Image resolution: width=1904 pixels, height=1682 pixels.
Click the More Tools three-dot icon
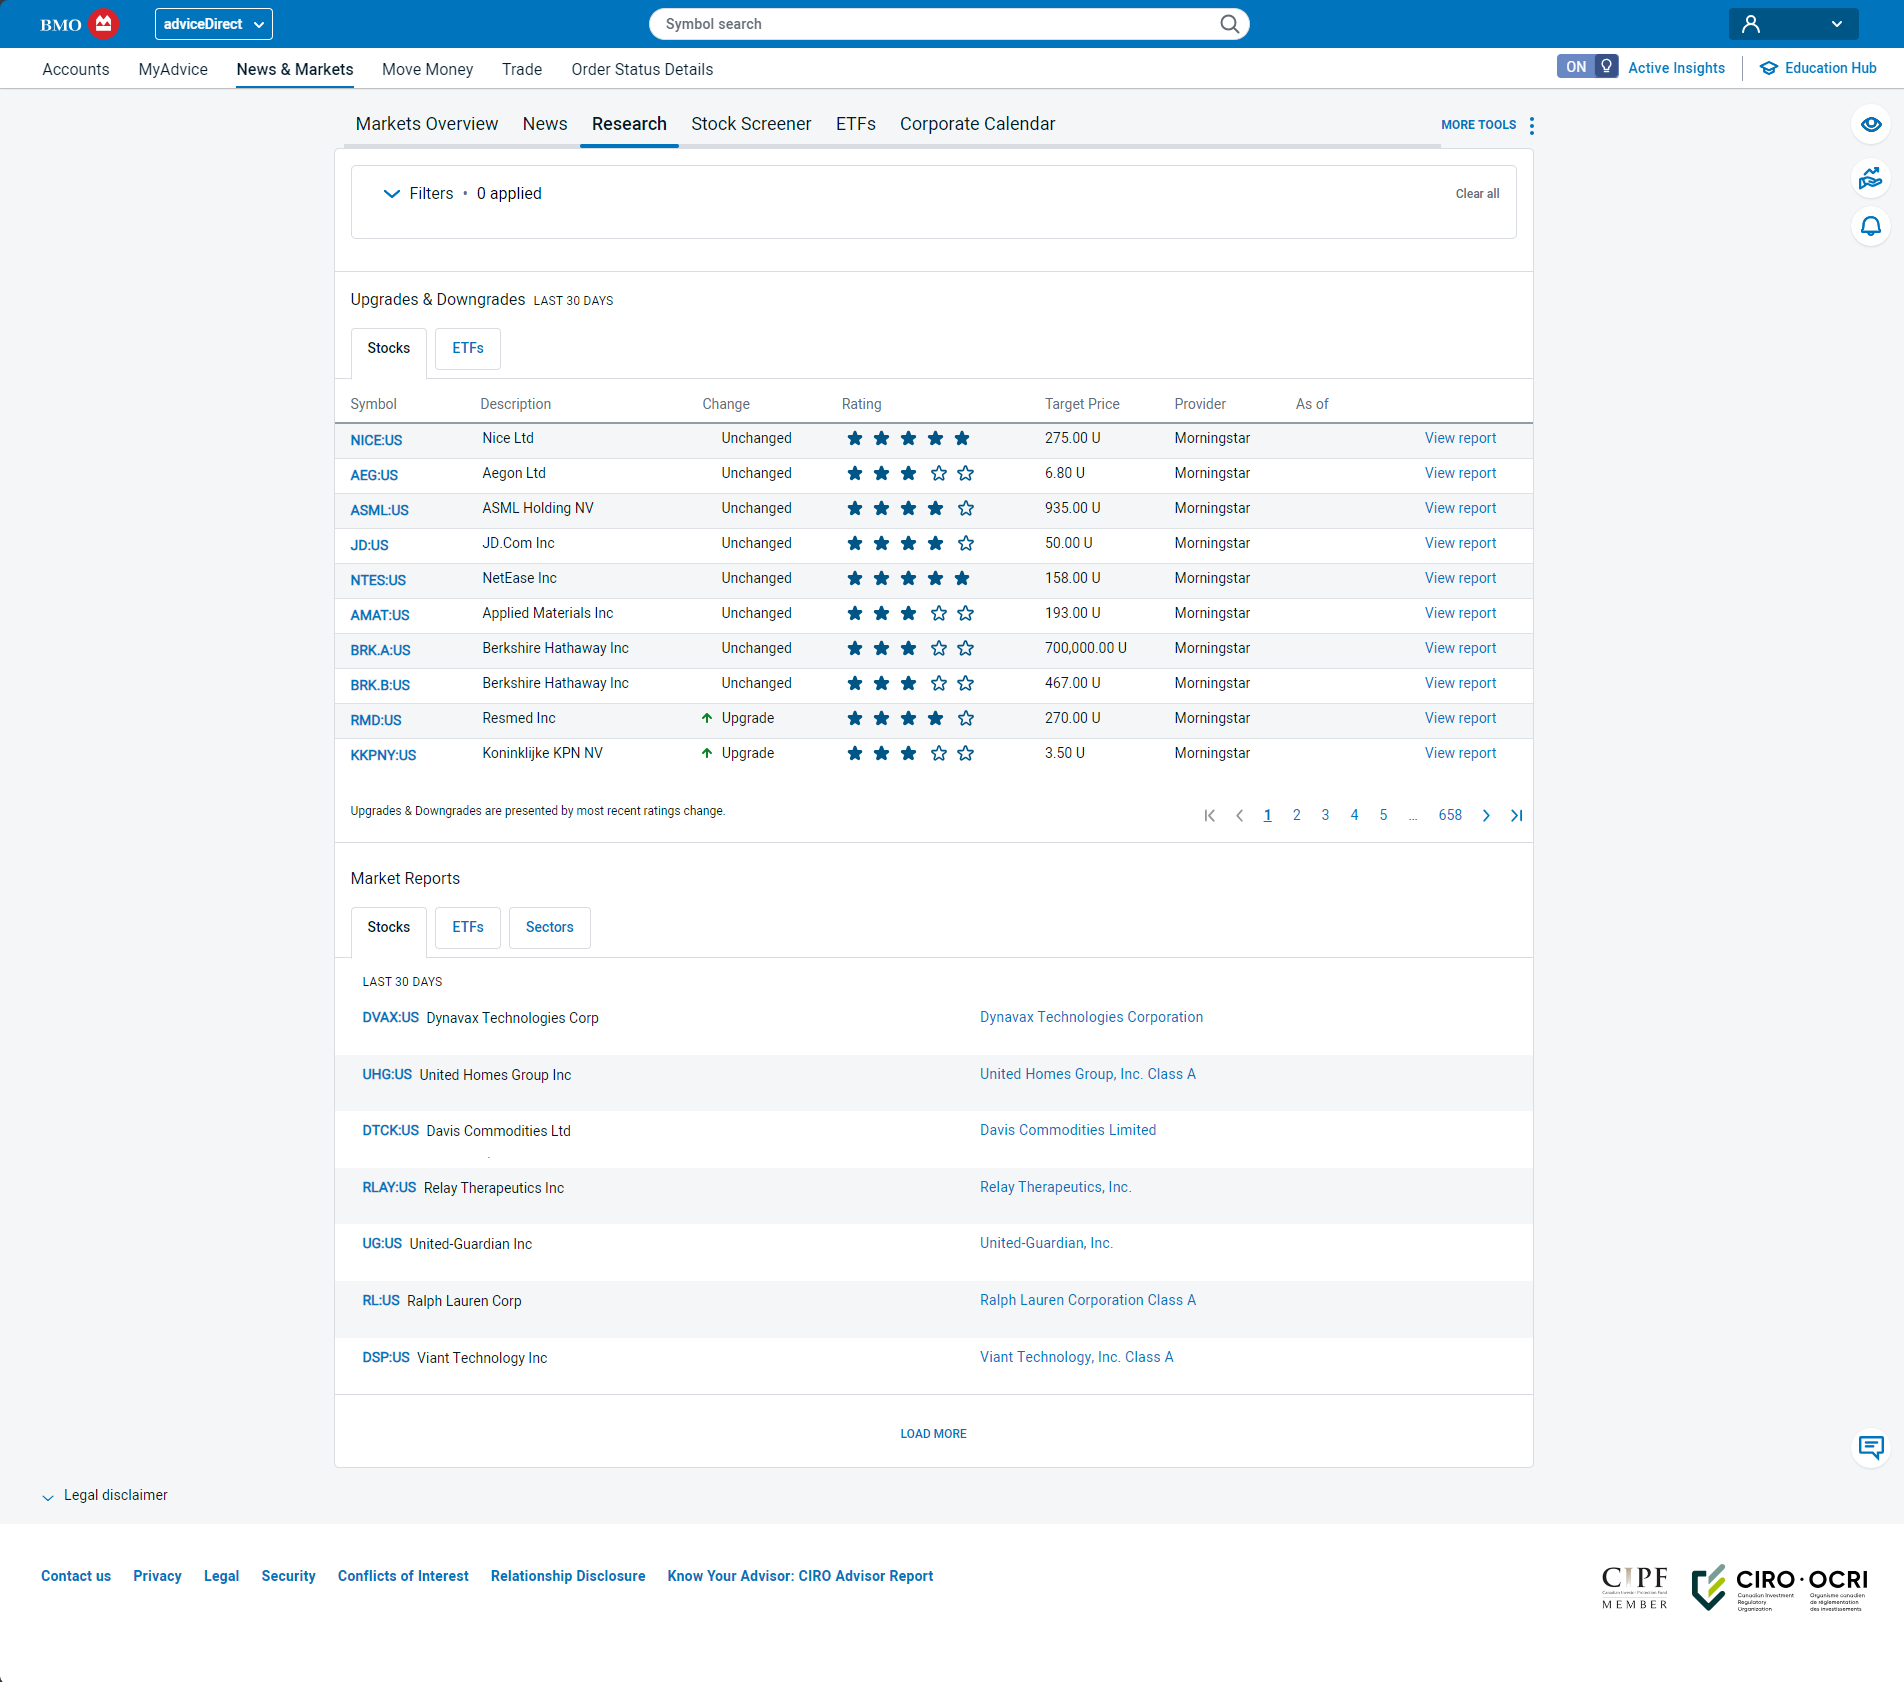pos(1532,125)
